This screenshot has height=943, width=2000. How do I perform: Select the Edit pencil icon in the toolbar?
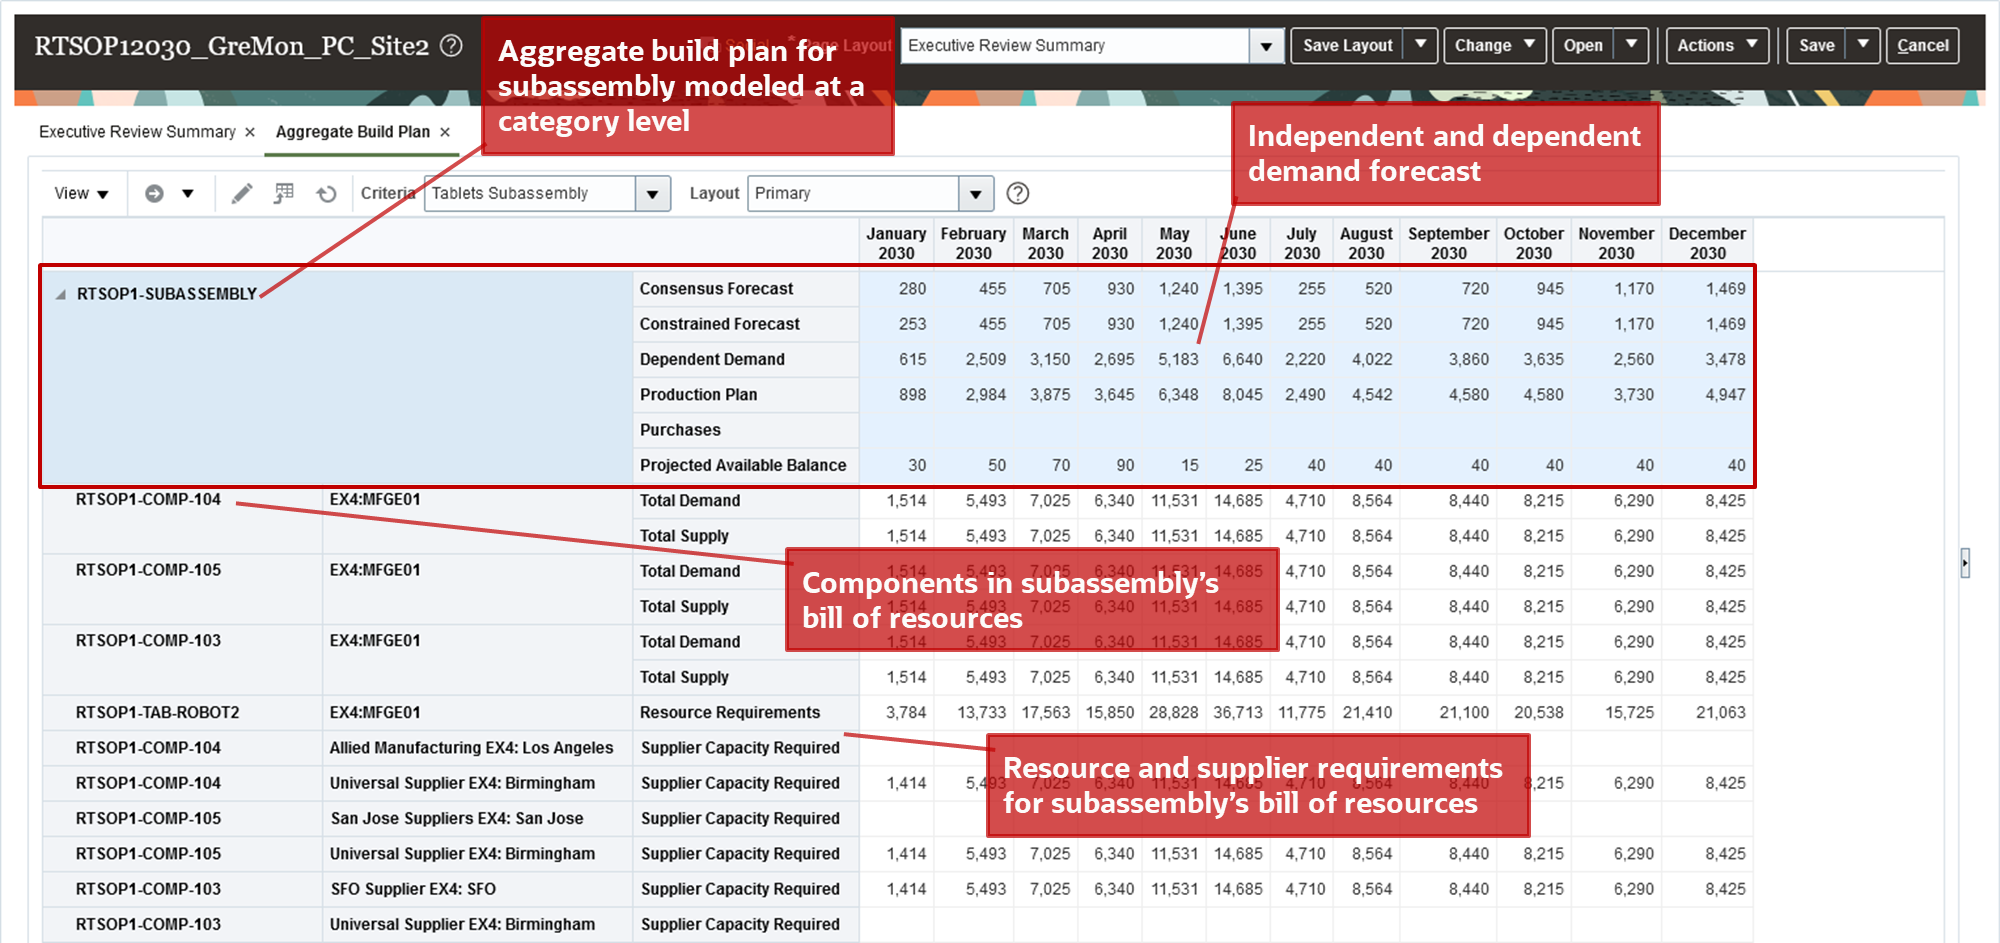[241, 193]
